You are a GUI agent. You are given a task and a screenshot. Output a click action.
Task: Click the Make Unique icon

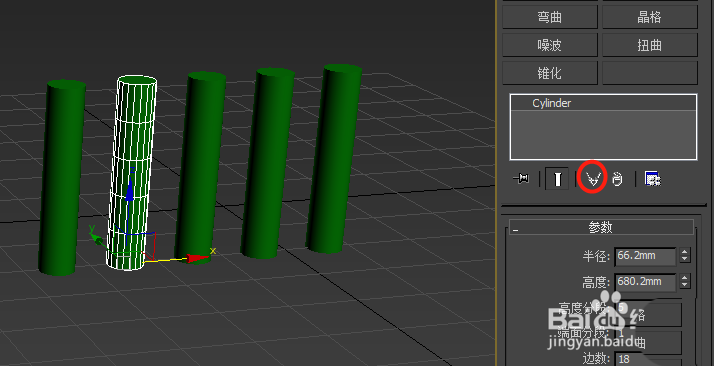[x=592, y=179]
